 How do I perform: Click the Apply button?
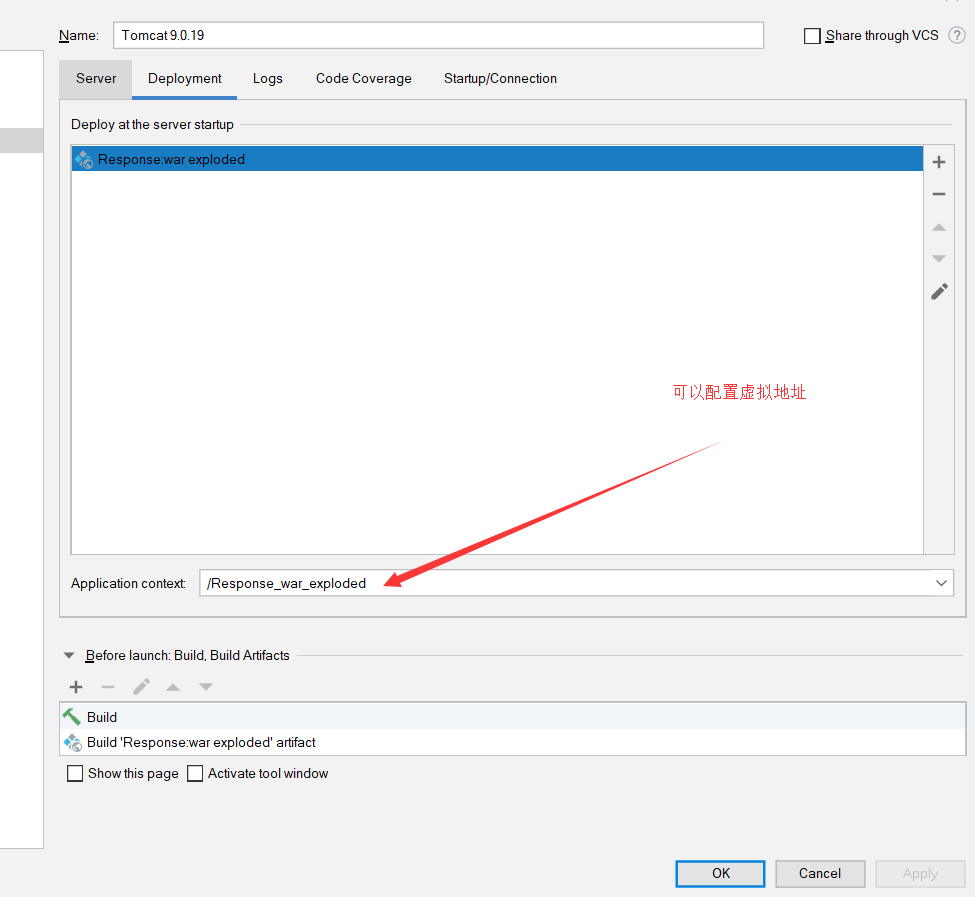click(920, 873)
